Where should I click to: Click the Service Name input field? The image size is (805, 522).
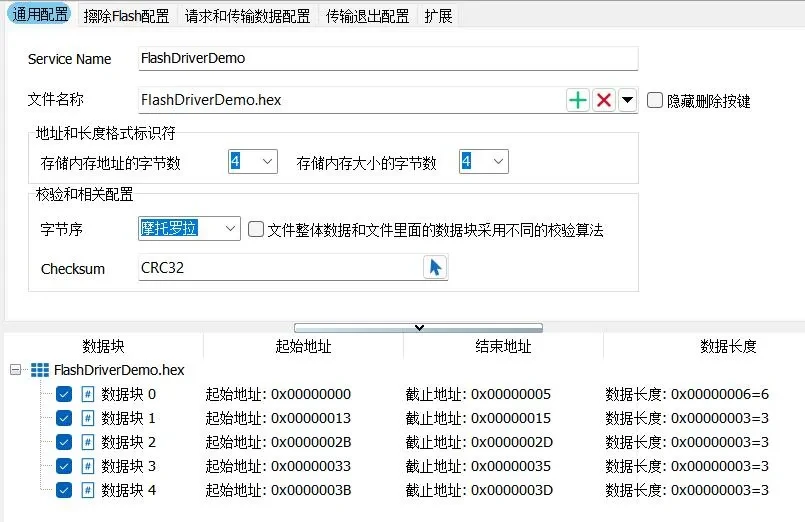(x=387, y=58)
